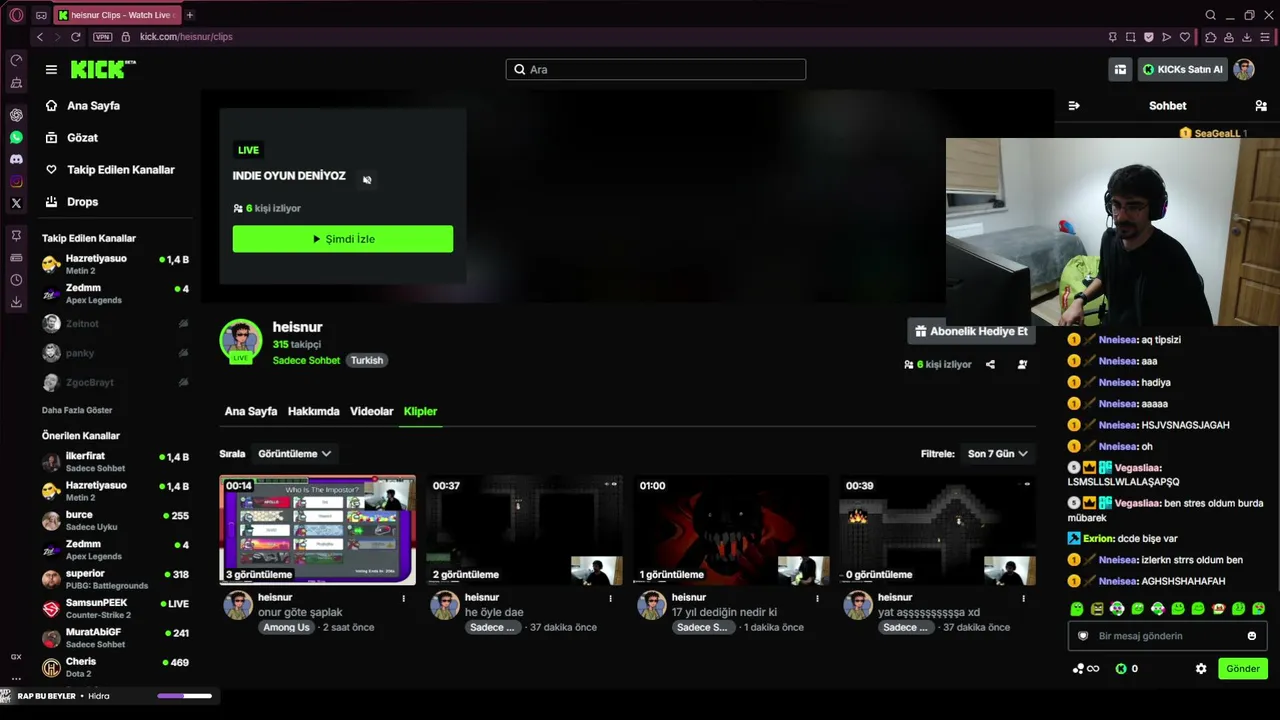
Task: Click the KICKs Satın Al button
Action: [x=1182, y=69]
